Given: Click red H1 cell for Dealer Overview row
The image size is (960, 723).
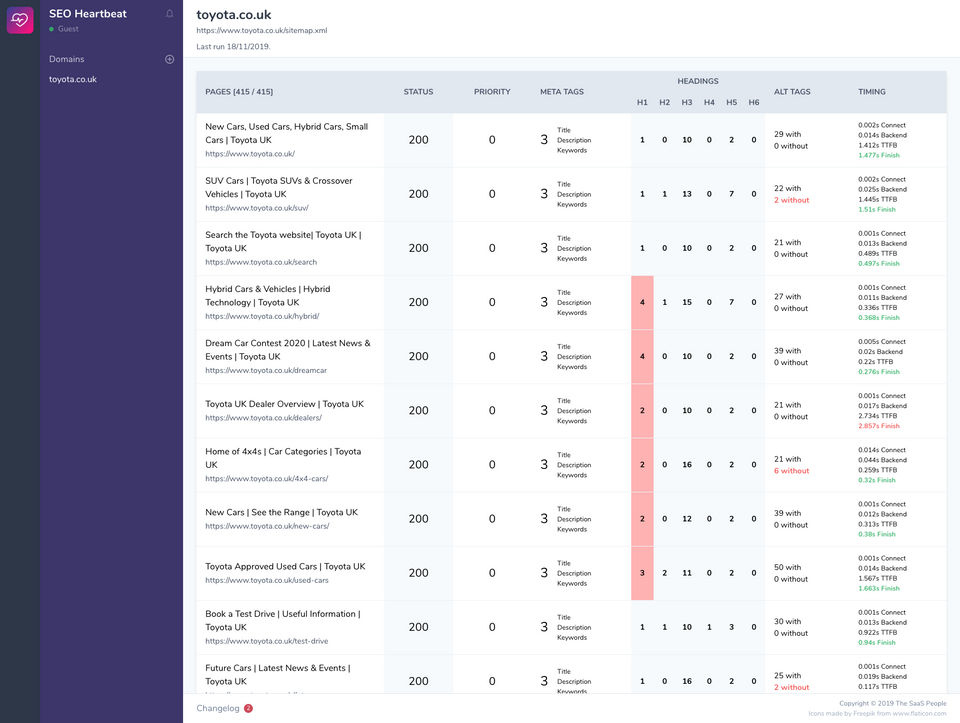Looking at the screenshot, I should point(642,411).
